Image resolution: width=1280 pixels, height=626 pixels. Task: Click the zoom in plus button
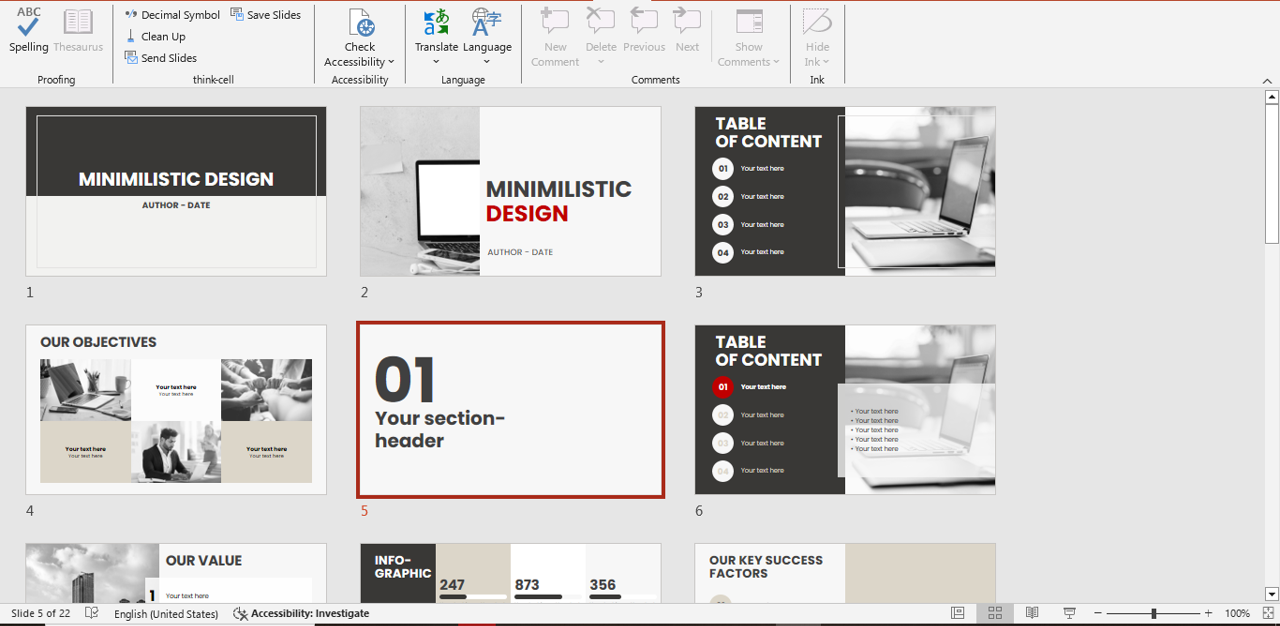(x=1208, y=613)
